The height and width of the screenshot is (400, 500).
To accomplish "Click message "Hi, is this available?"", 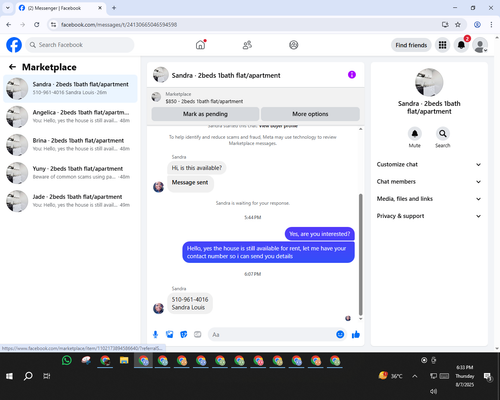I will pos(197,168).
